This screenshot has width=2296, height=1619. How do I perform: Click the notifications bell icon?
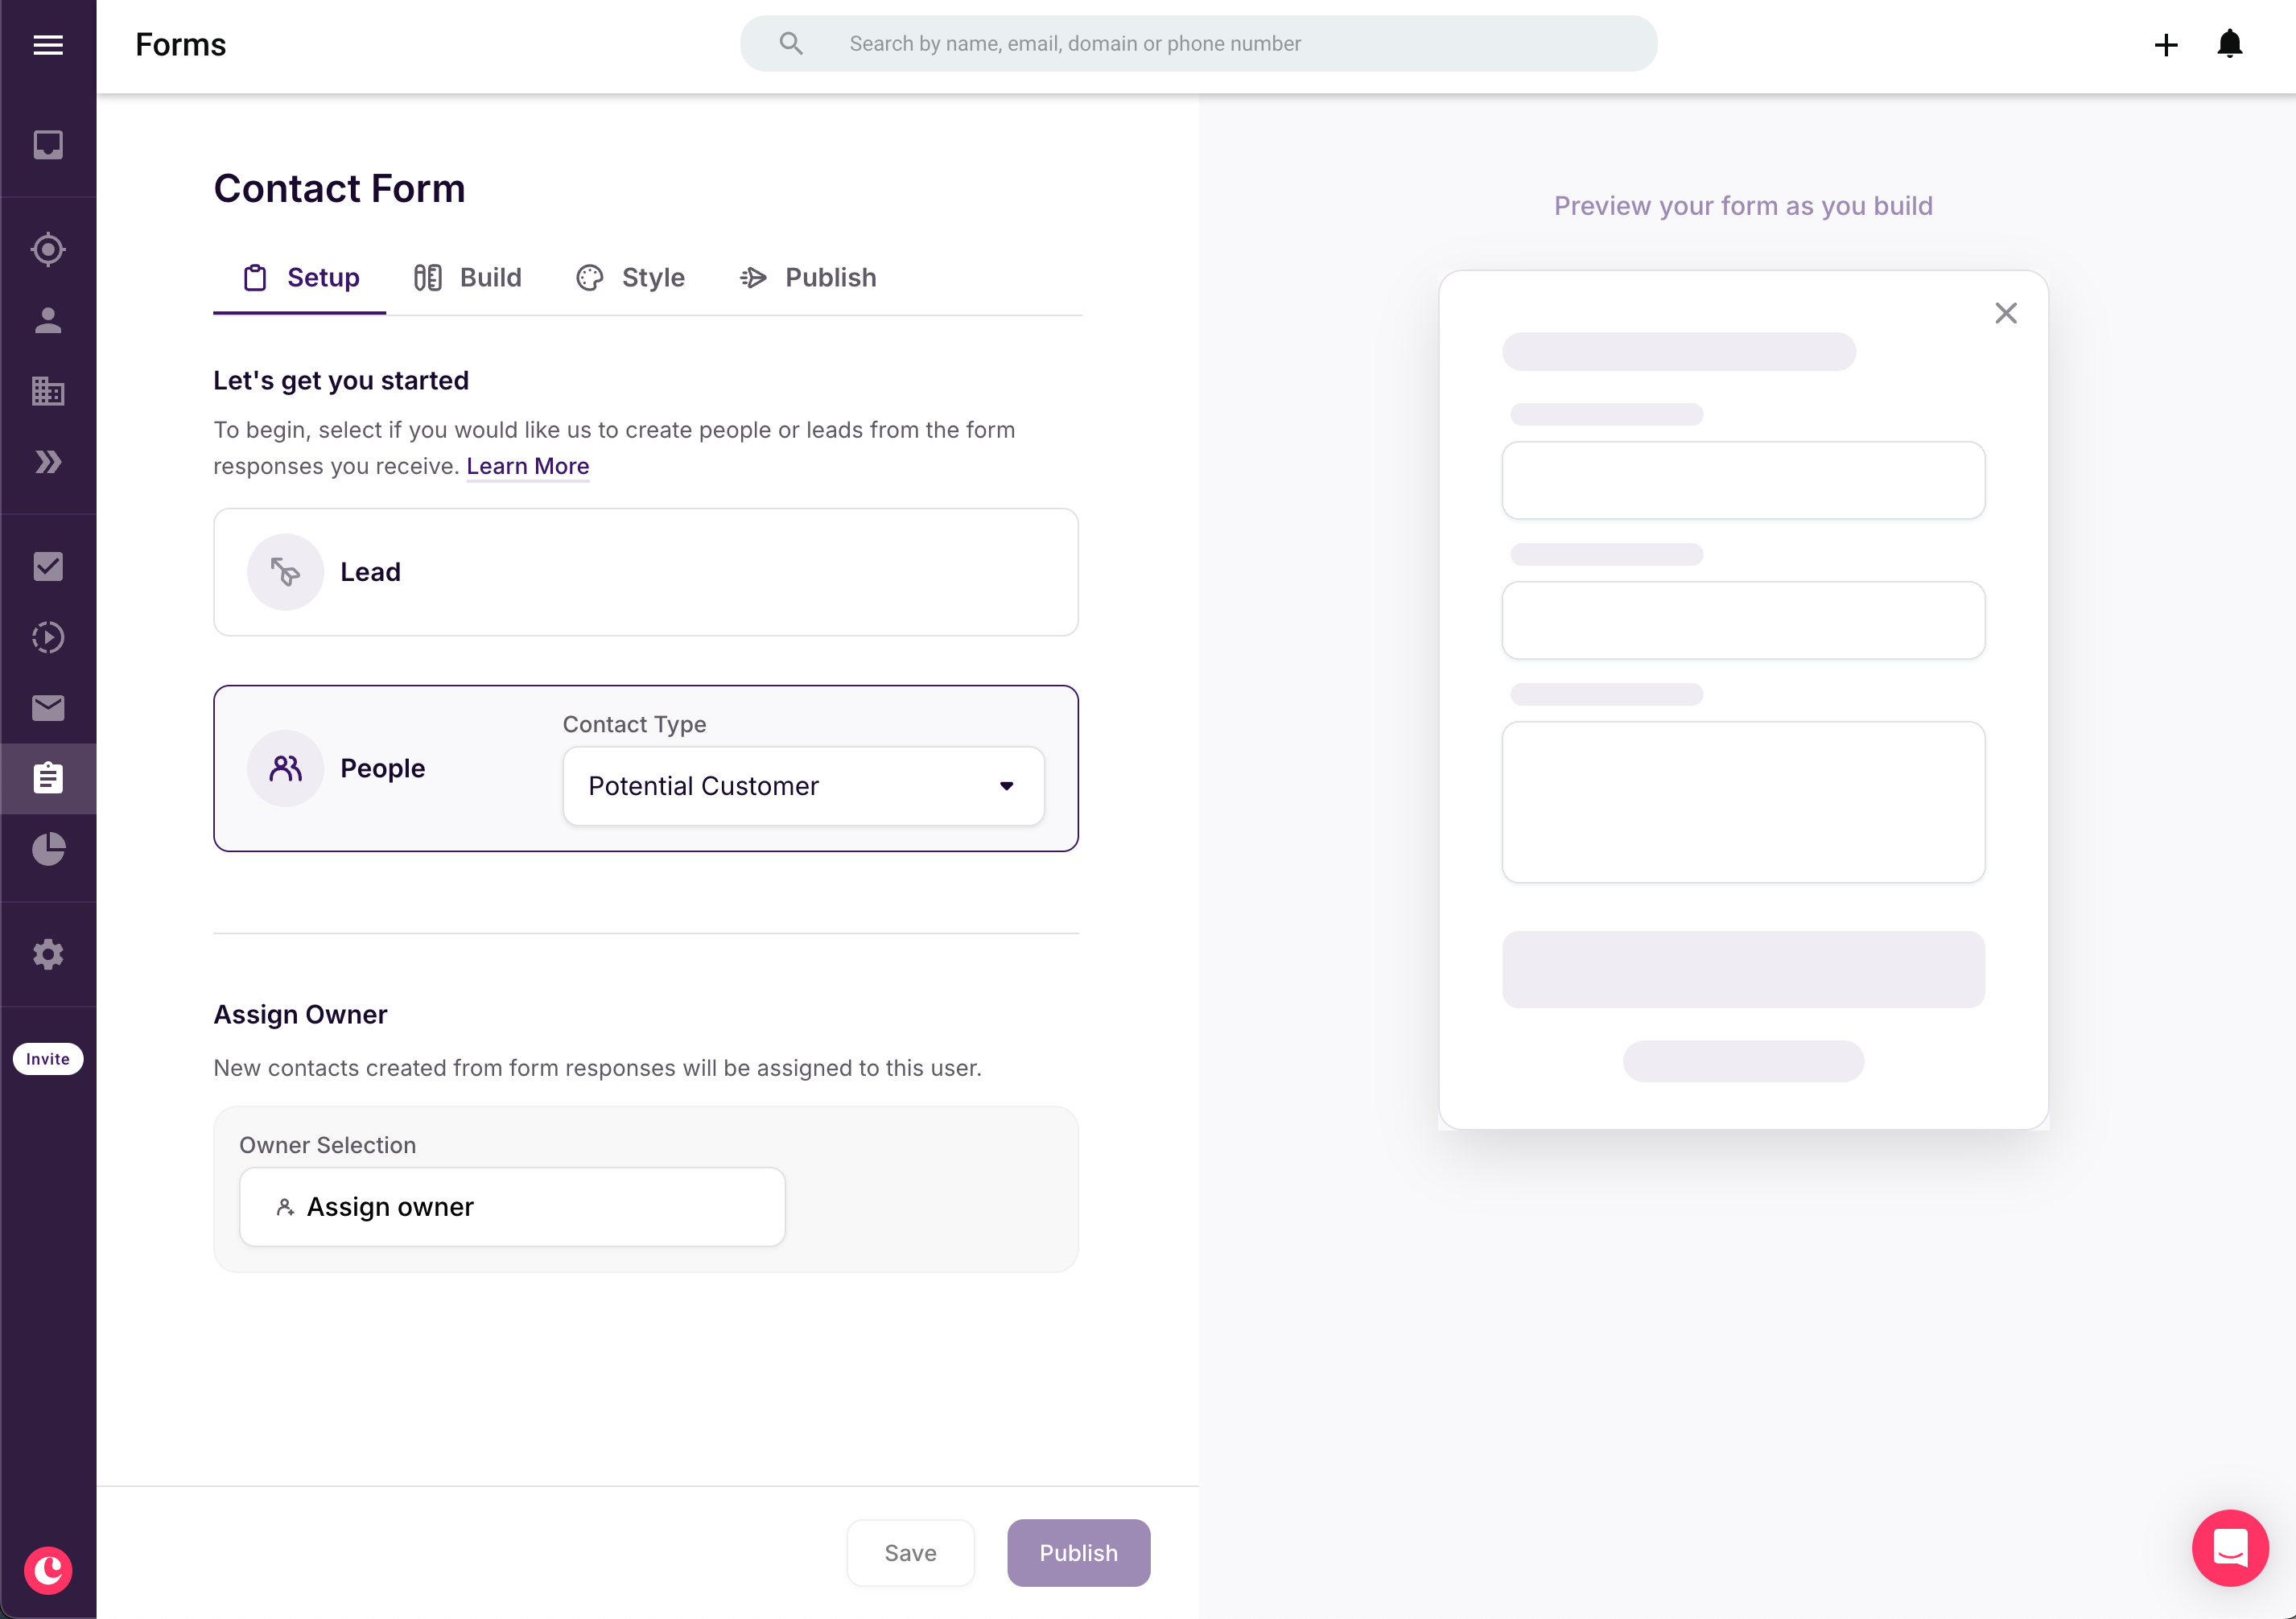[2229, 44]
